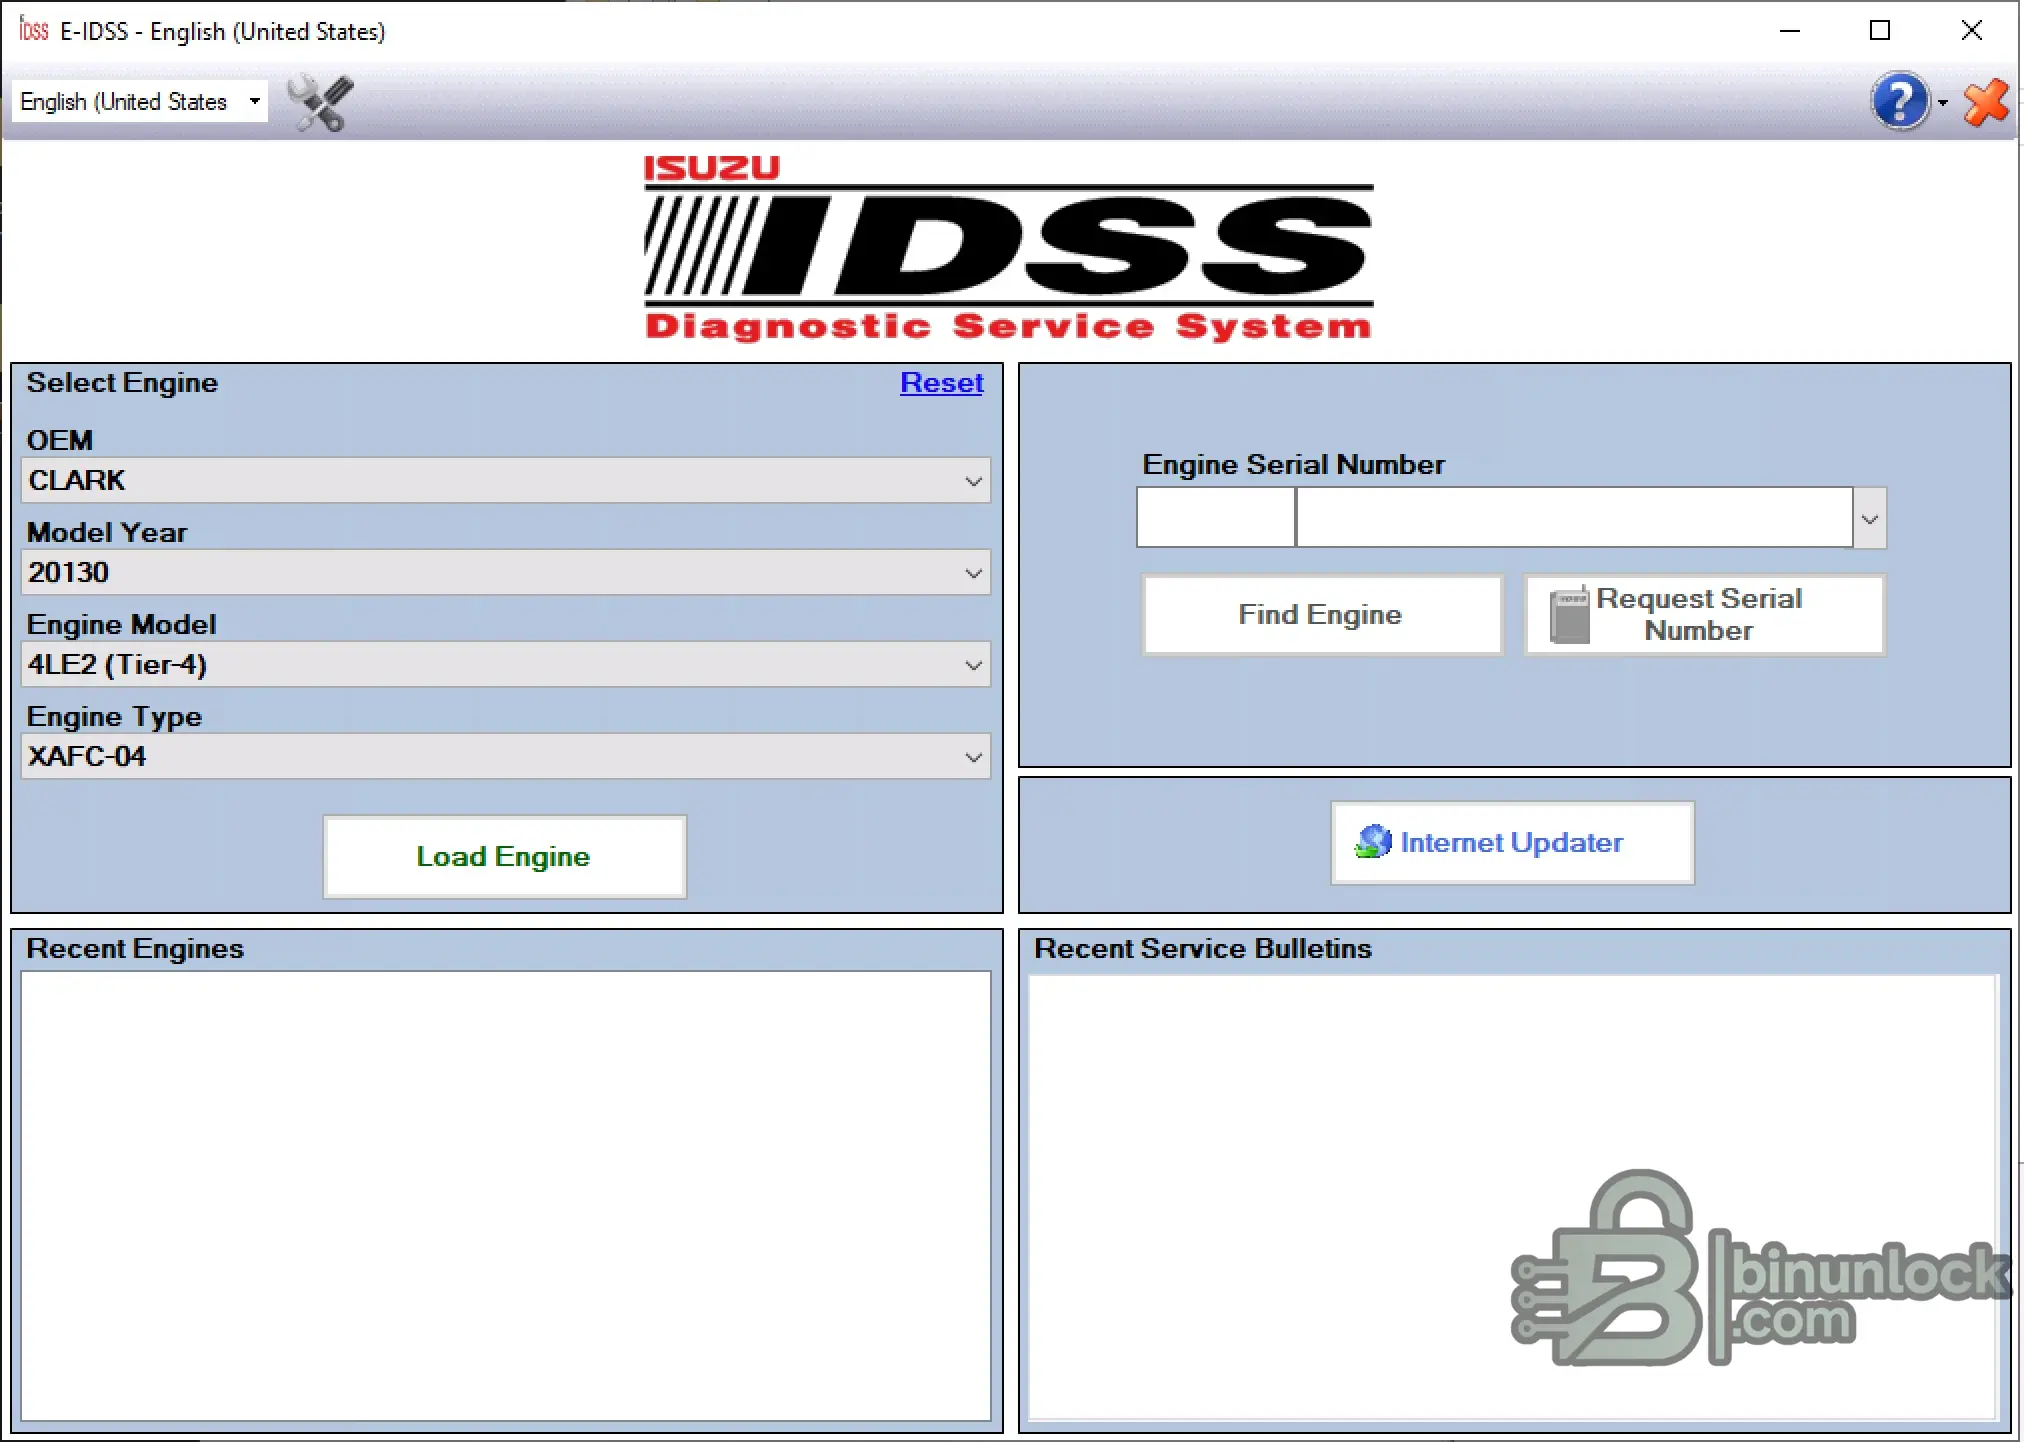2024x1442 pixels.
Task: Minimize the E-IDSS window
Action: 1790,31
